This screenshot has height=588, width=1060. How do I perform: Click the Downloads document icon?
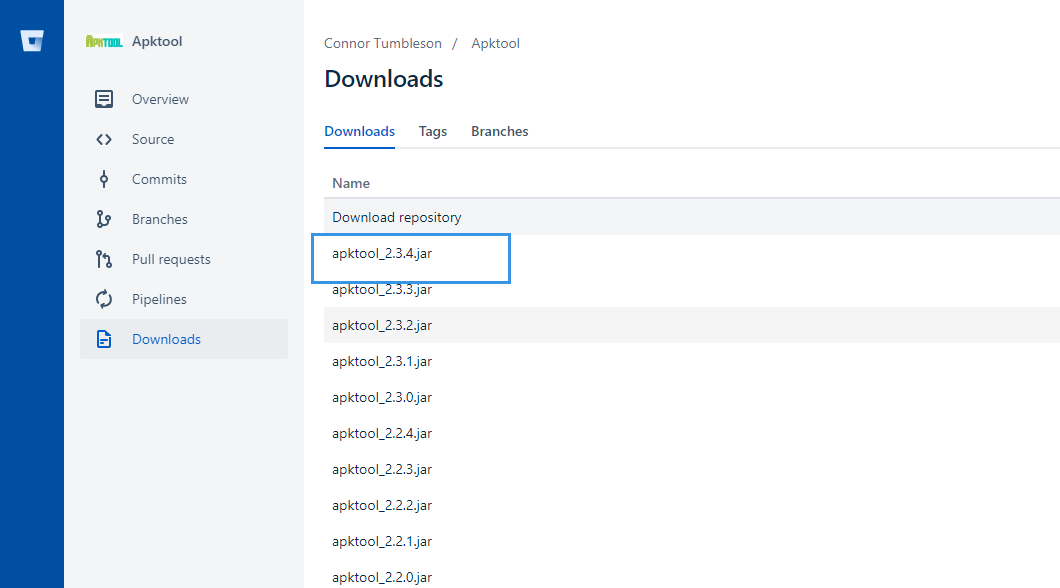[103, 339]
